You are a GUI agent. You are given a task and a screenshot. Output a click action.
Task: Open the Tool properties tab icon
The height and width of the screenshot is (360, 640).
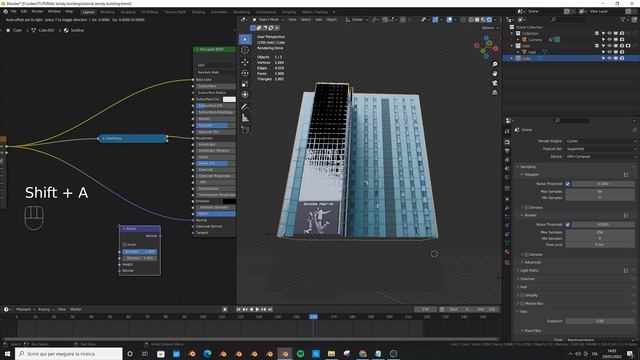point(507,131)
